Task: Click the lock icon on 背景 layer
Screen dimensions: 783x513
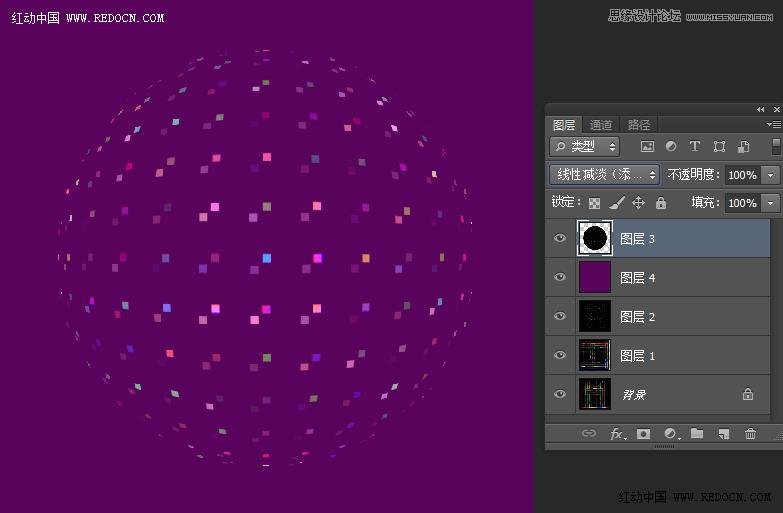Action: 748,394
